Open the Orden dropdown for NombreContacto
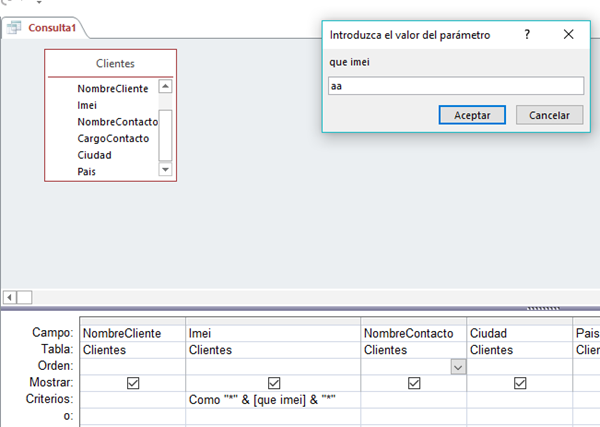The image size is (600, 427). (x=458, y=367)
